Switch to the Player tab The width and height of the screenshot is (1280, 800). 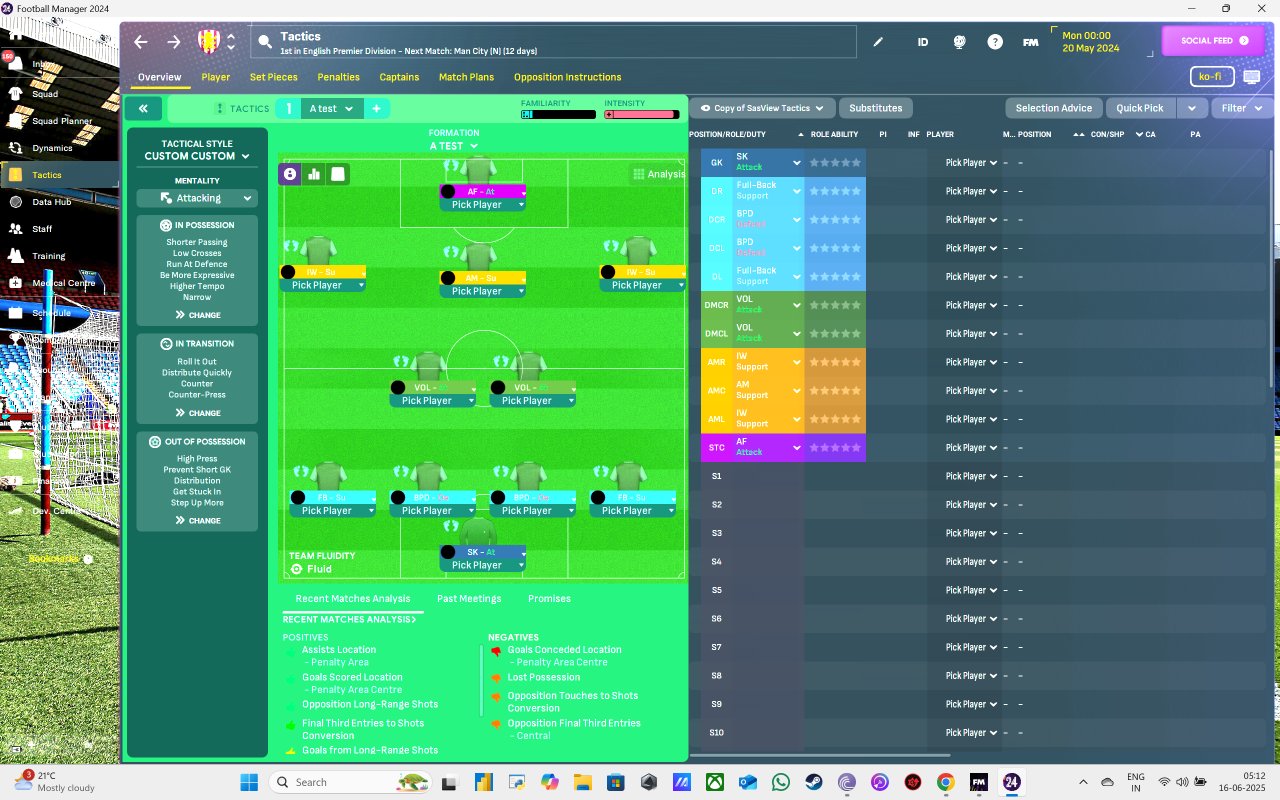click(215, 77)
